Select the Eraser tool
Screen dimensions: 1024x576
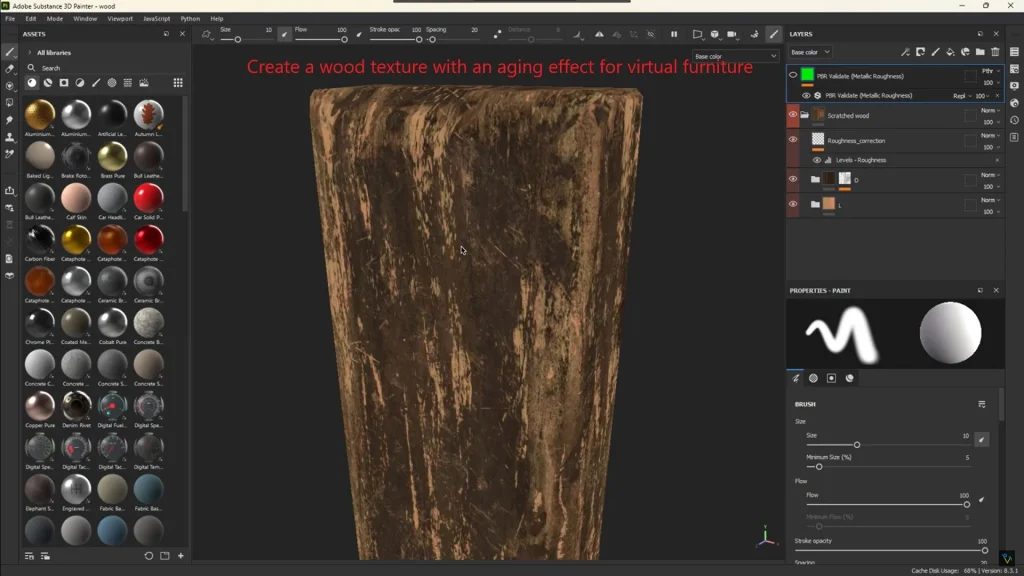click(9, 69)
